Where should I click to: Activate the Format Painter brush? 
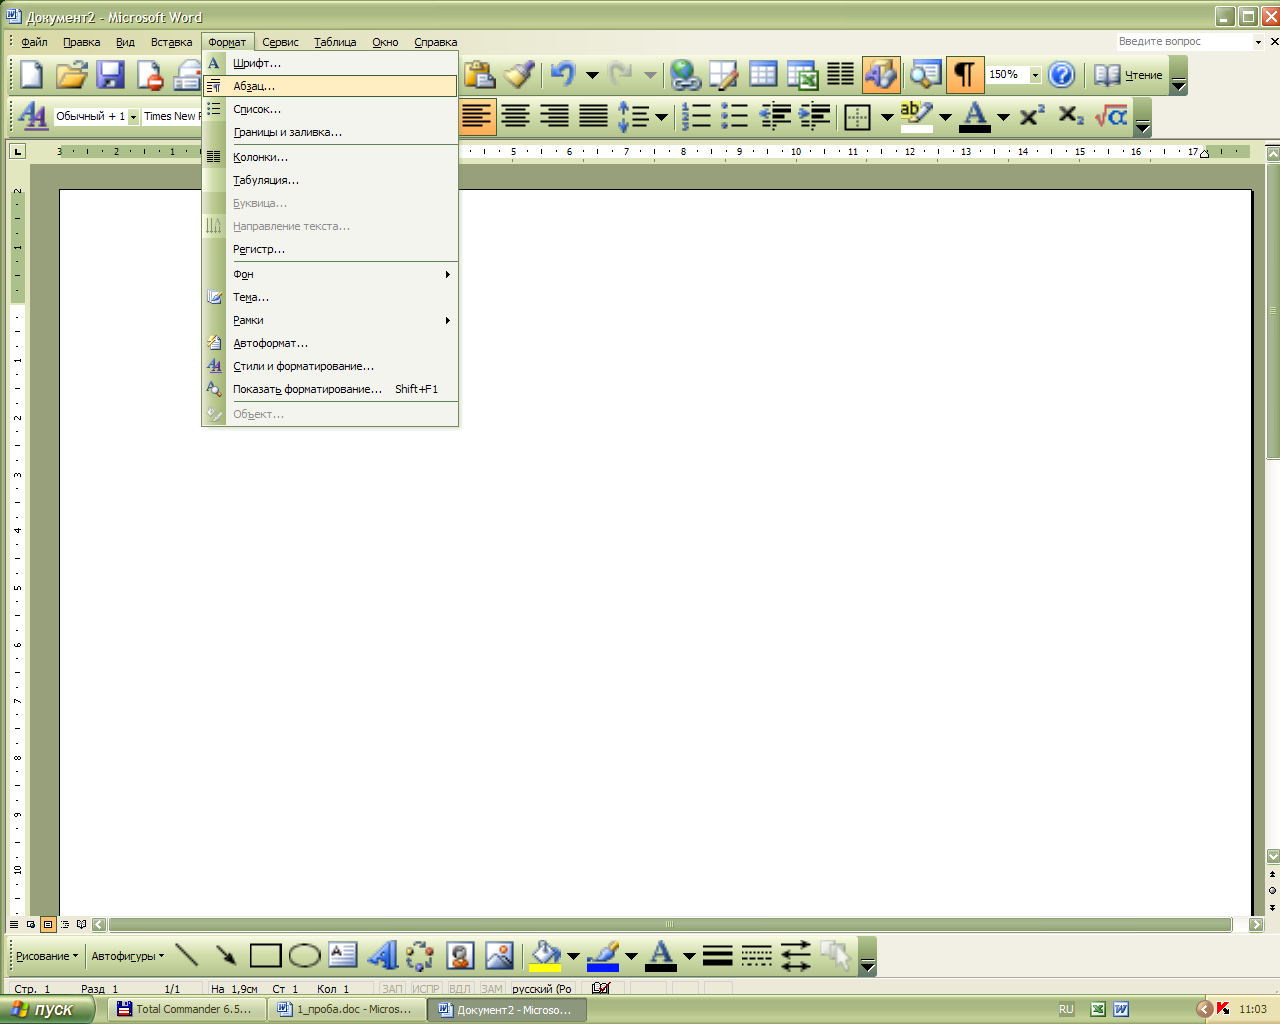(x=519, y=75)
